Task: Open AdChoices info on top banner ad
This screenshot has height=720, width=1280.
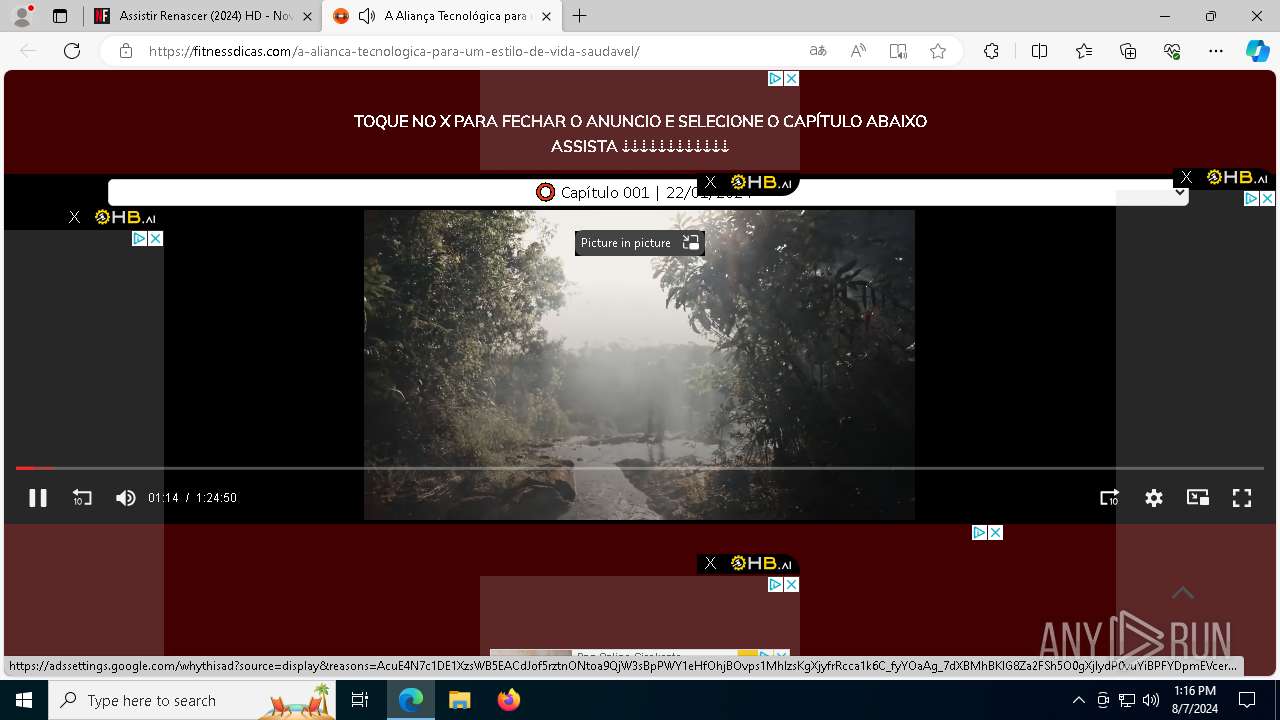Action: [x=775, y=78]
